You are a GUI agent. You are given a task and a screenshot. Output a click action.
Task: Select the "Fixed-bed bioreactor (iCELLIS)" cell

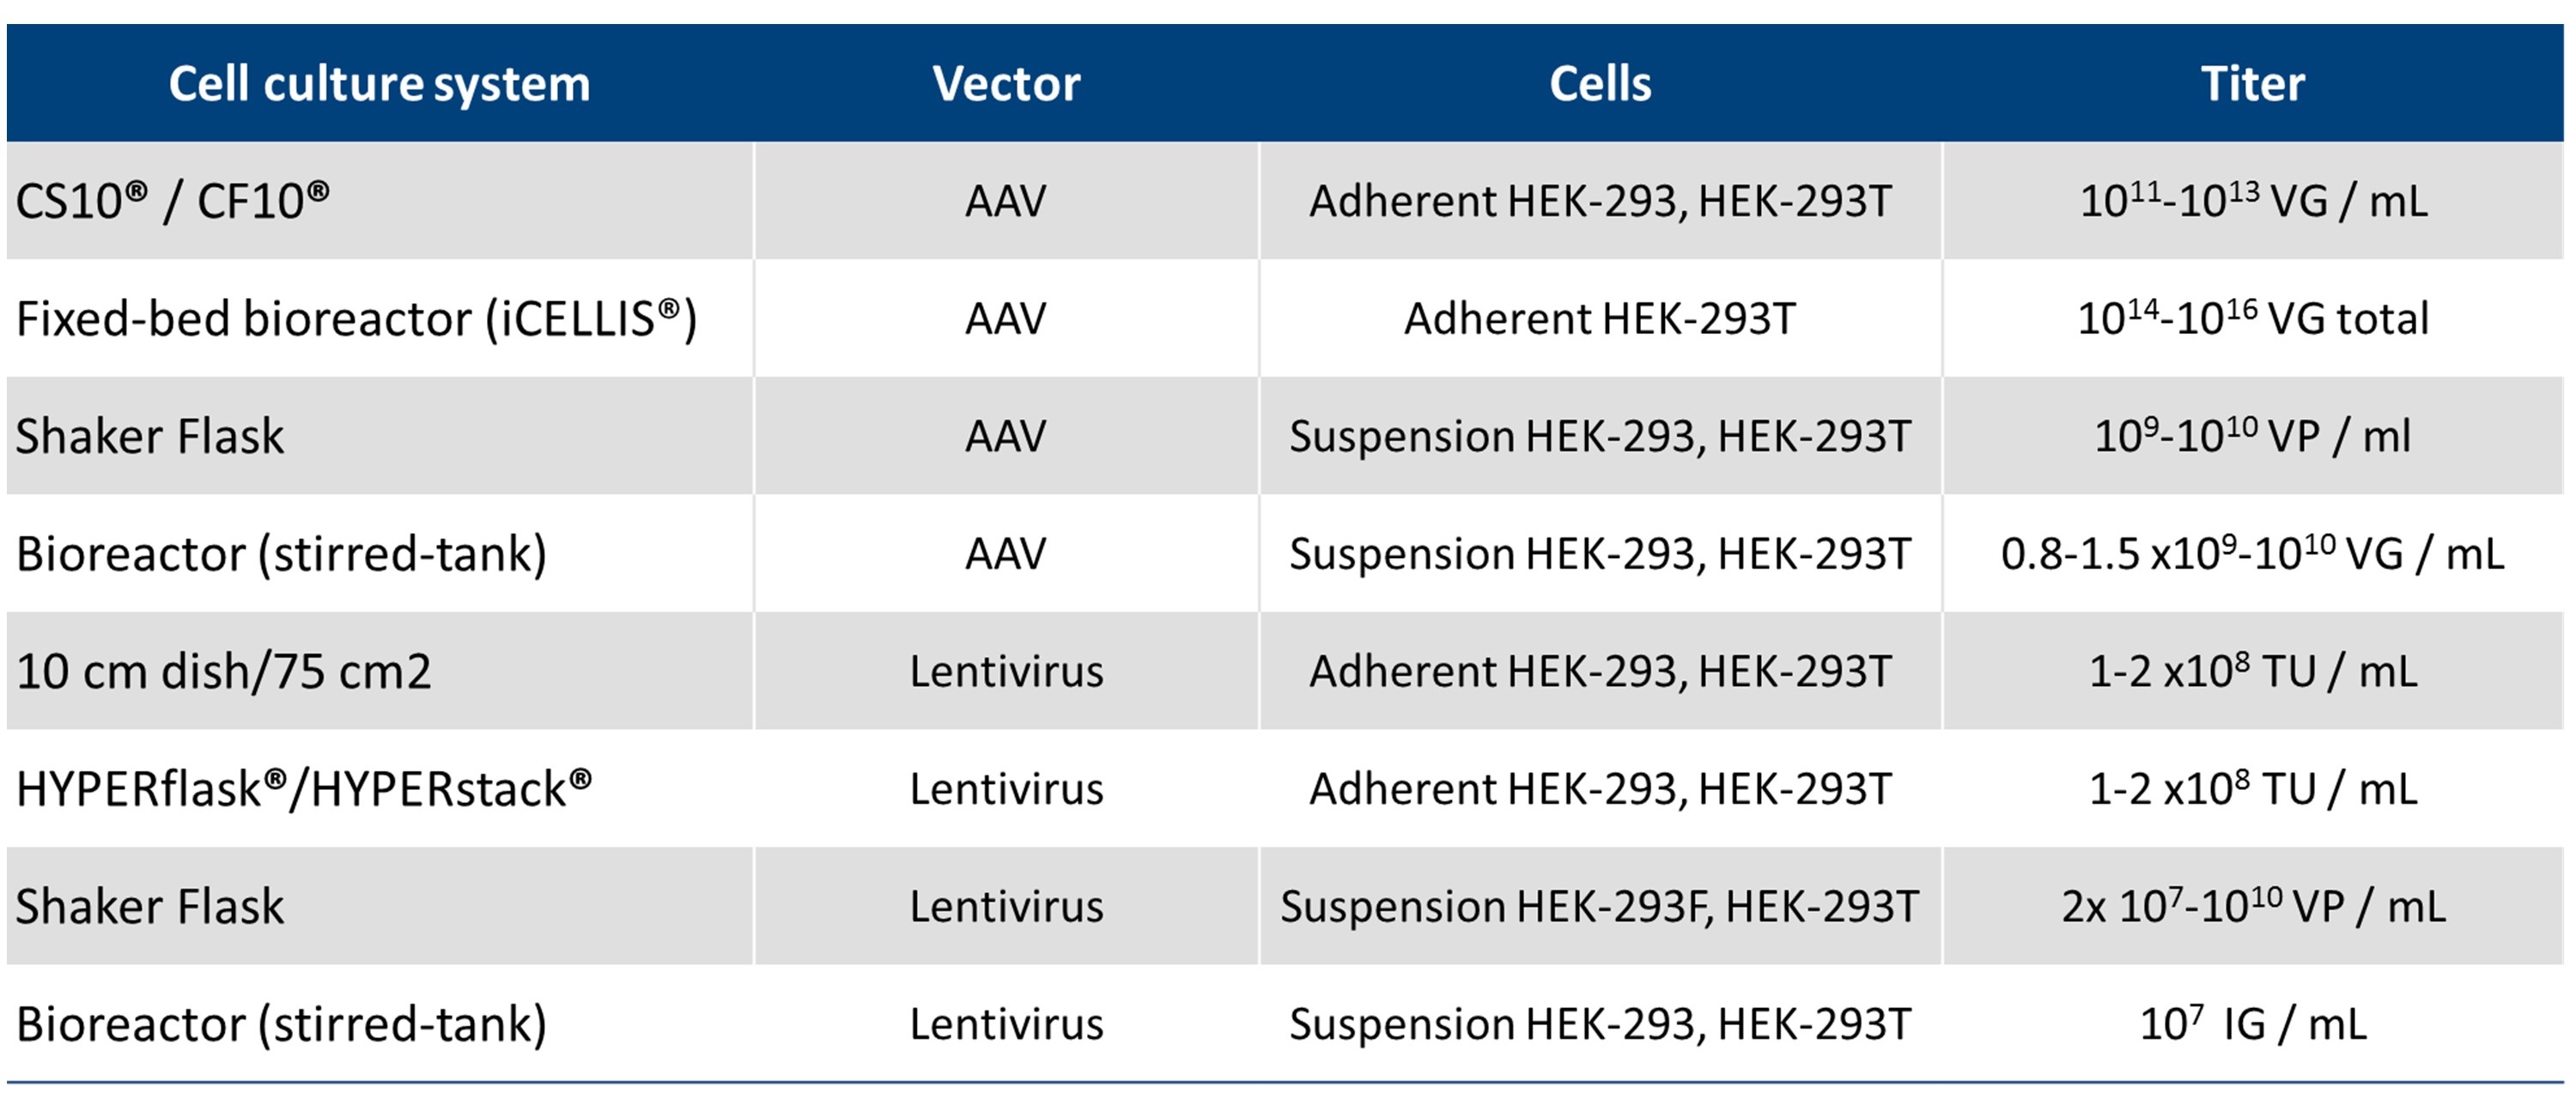(x=356, y=319)
